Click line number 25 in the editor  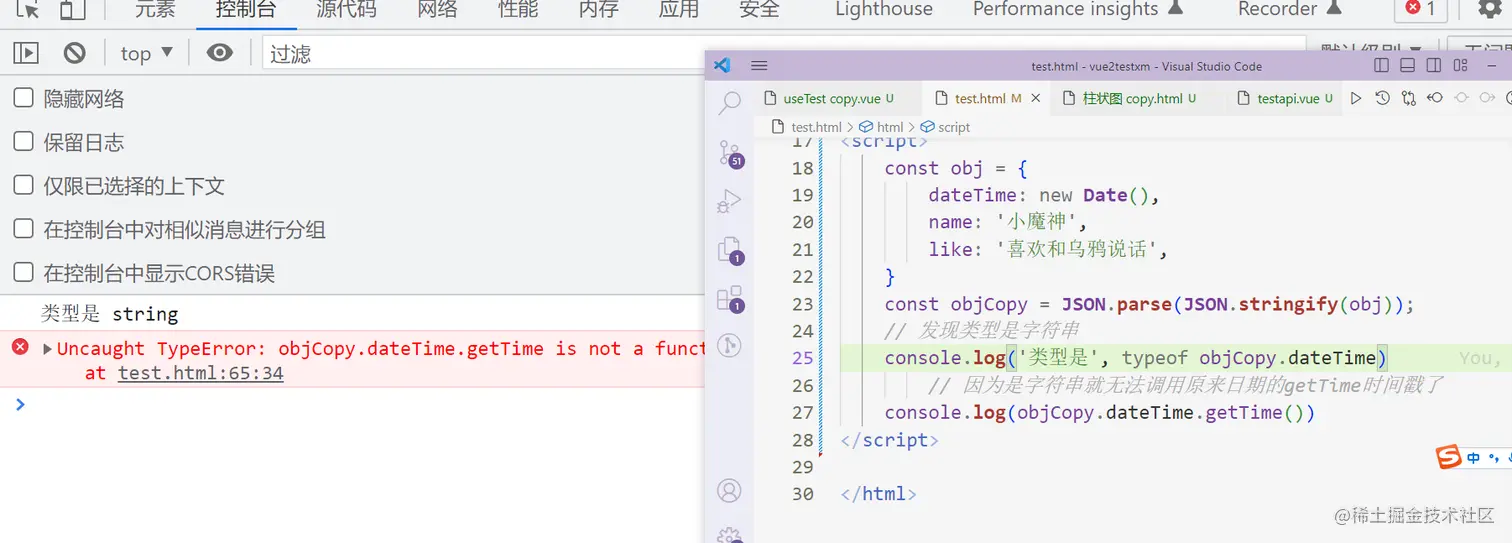click(802, 358)
